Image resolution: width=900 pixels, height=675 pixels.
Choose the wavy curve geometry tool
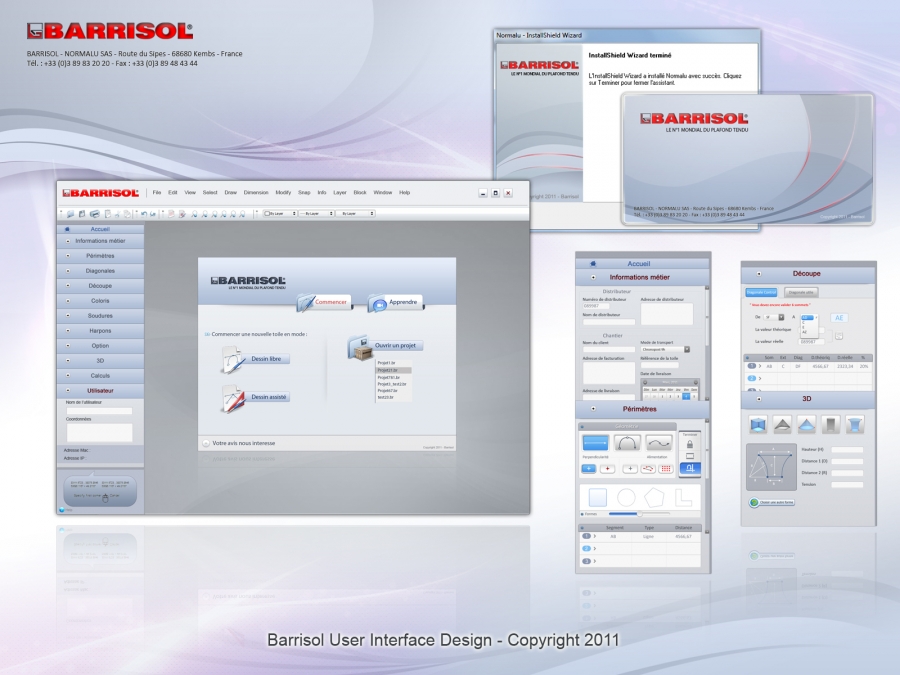click(x=658, y=443)
